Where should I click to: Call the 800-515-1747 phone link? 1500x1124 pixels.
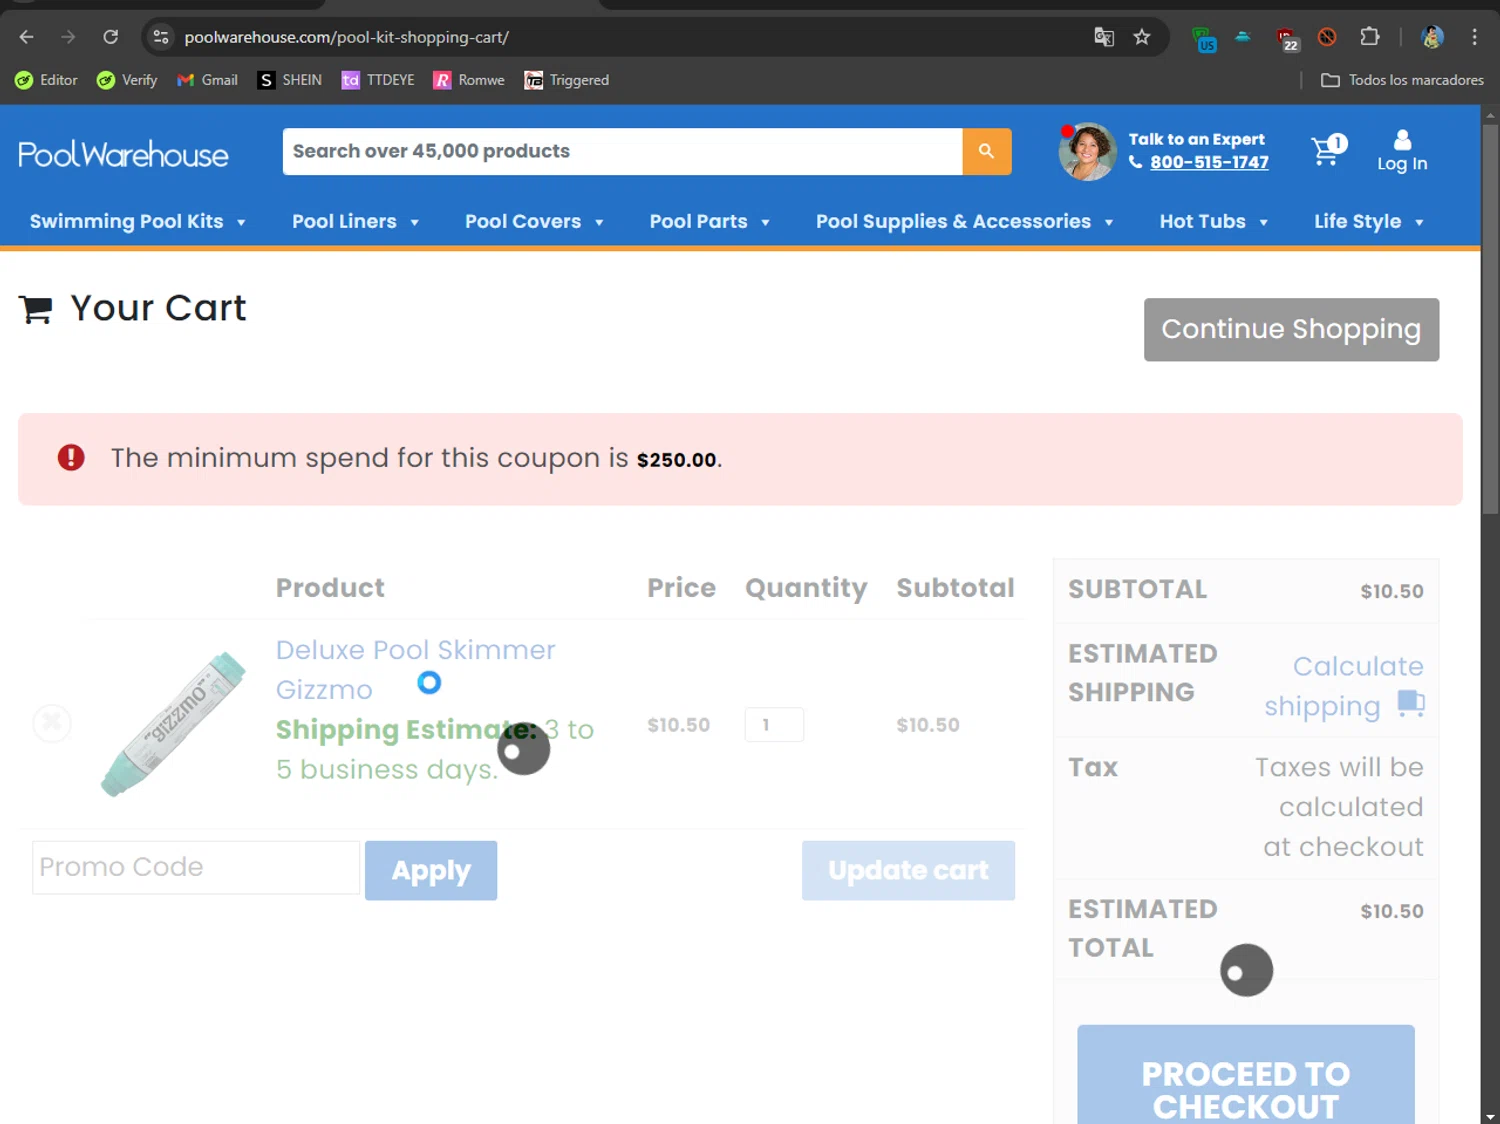pos(1209,162)
